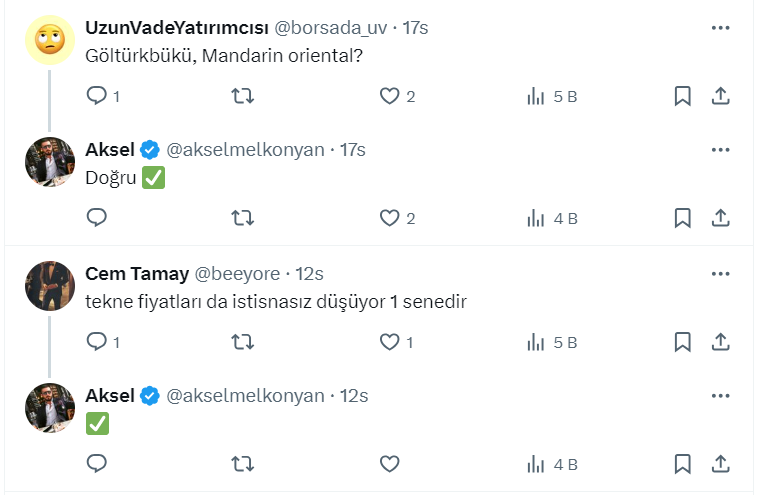
Task: Like Aksel's Doğru reply
Action: [x=390, y=218]
